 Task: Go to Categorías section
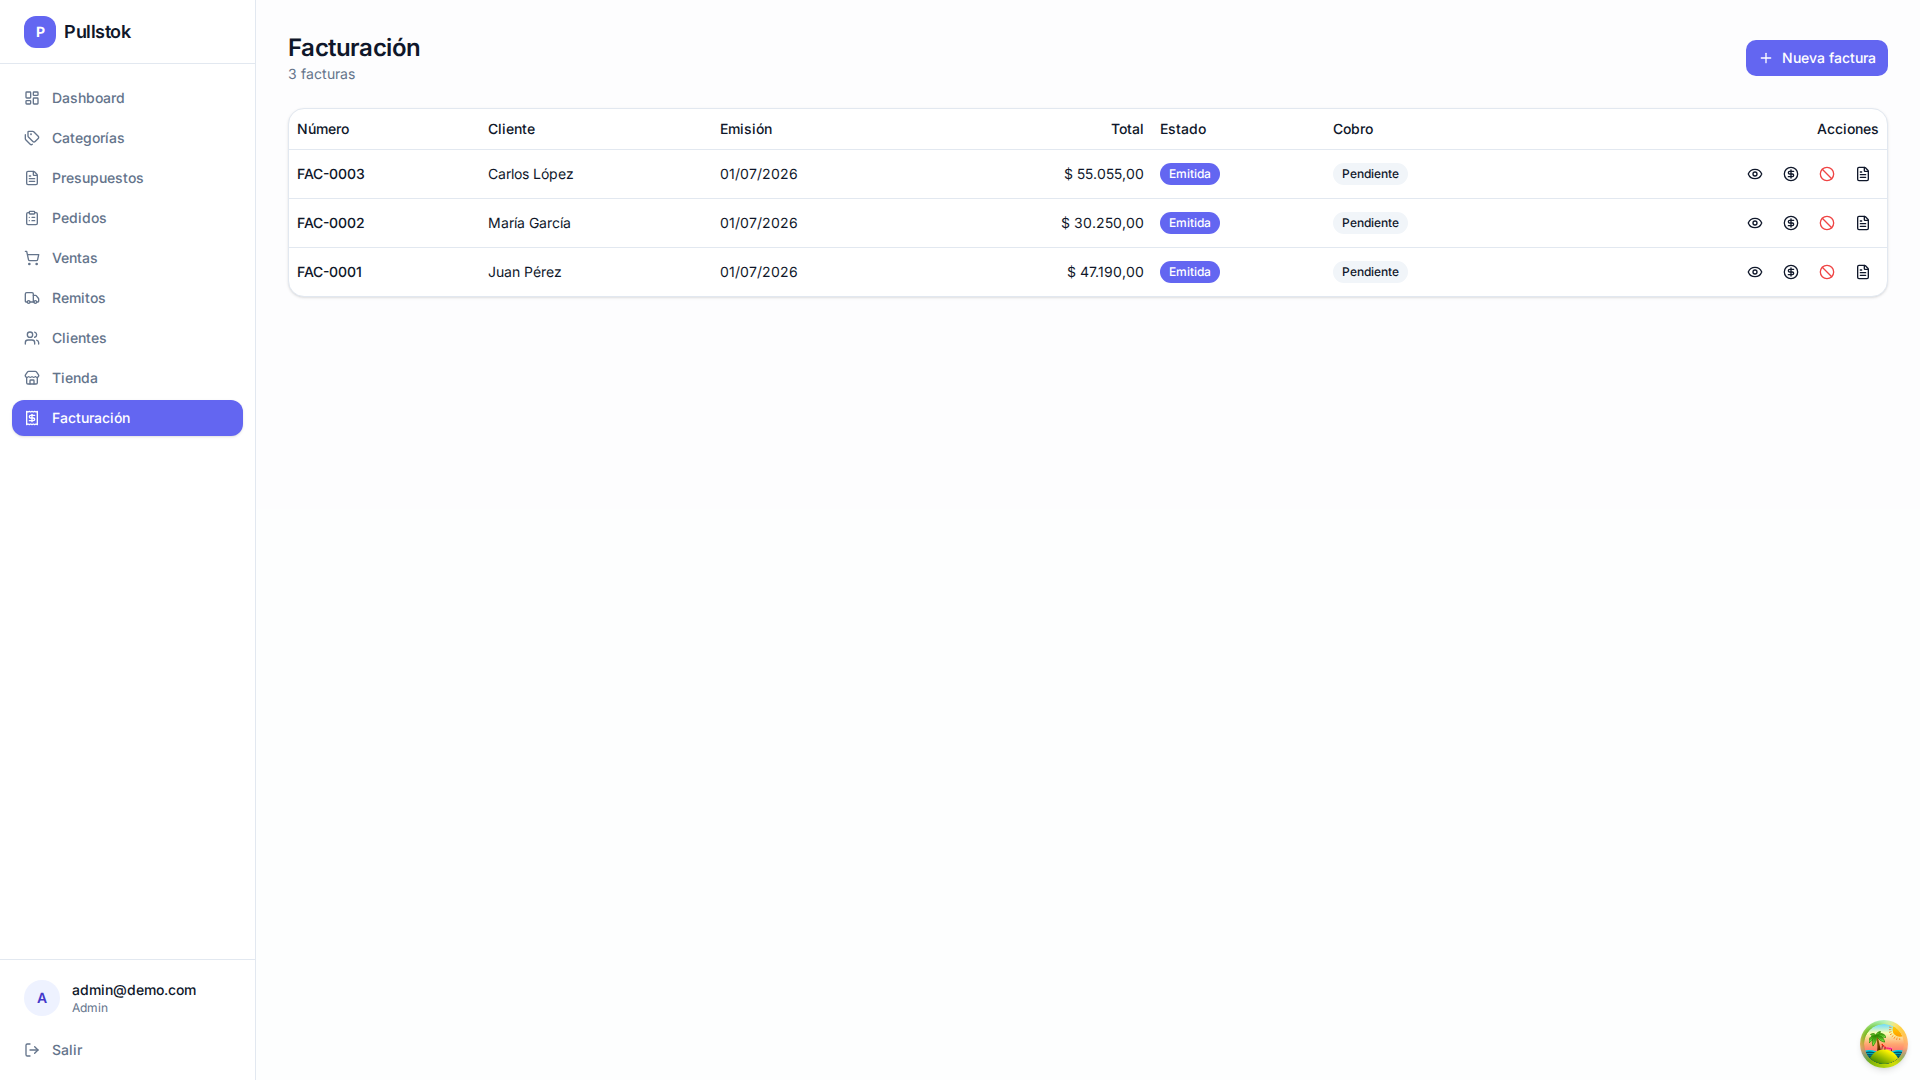(127, 138)
